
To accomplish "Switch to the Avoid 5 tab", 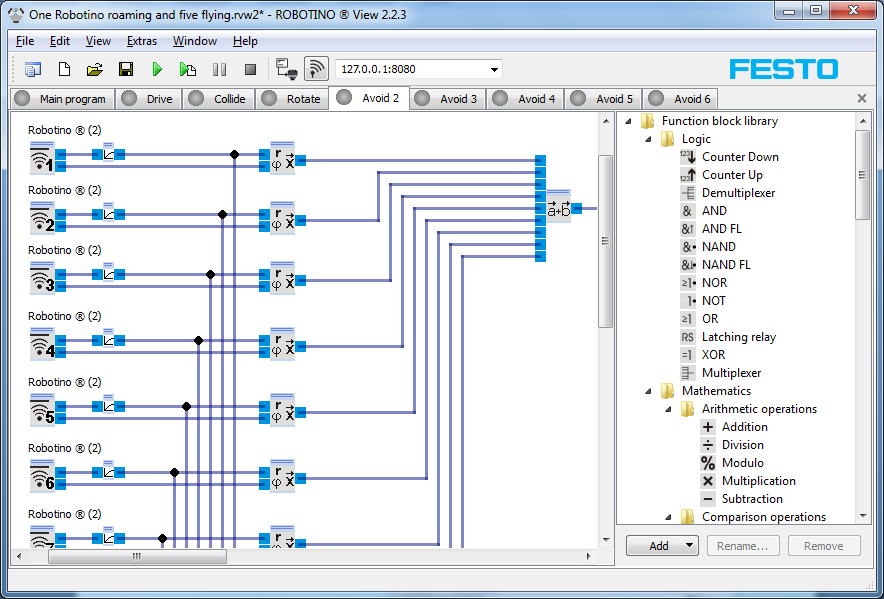I will coord(603,99).
